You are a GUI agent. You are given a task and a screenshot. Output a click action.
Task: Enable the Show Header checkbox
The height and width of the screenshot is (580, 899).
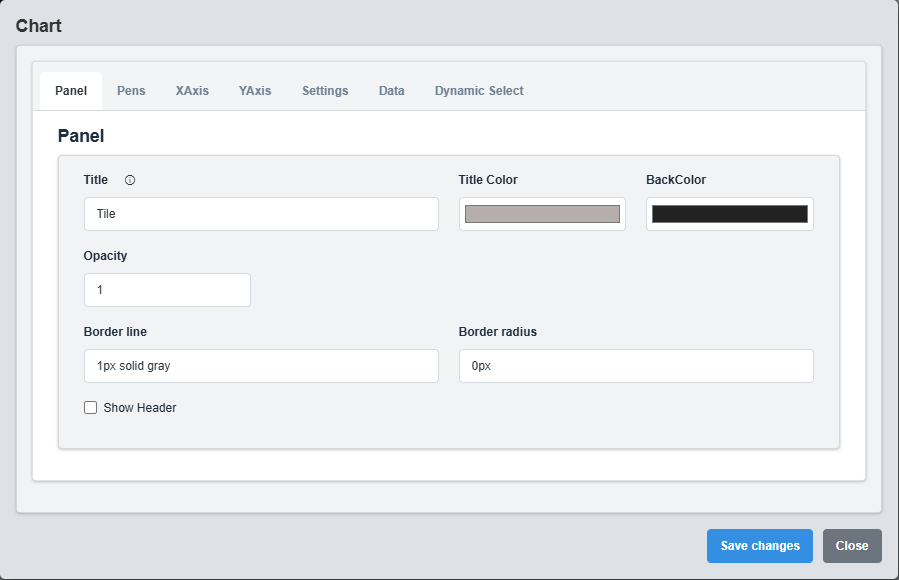click(x=90, y=407)
